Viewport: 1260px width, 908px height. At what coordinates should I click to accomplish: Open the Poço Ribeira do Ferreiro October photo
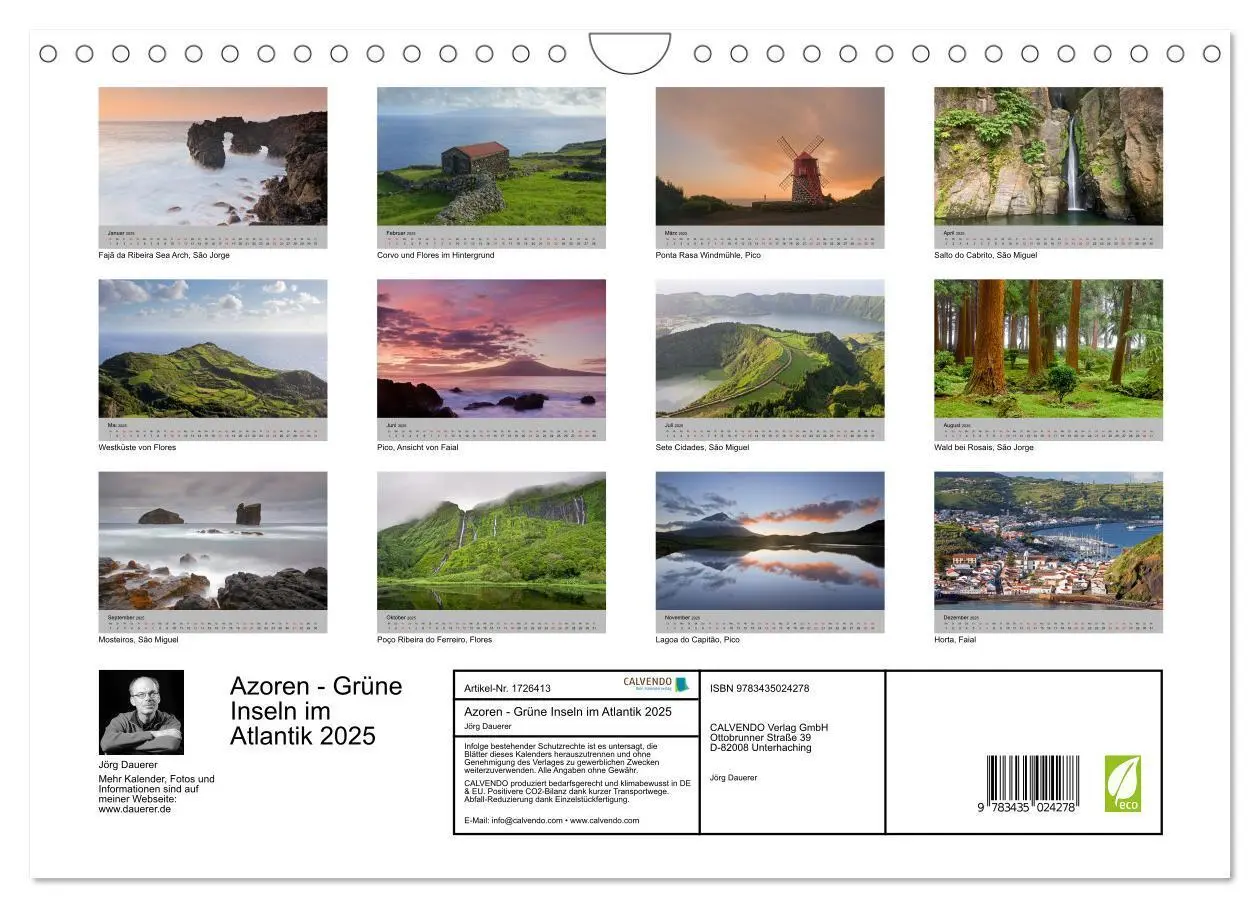click(x=491, y=541)
